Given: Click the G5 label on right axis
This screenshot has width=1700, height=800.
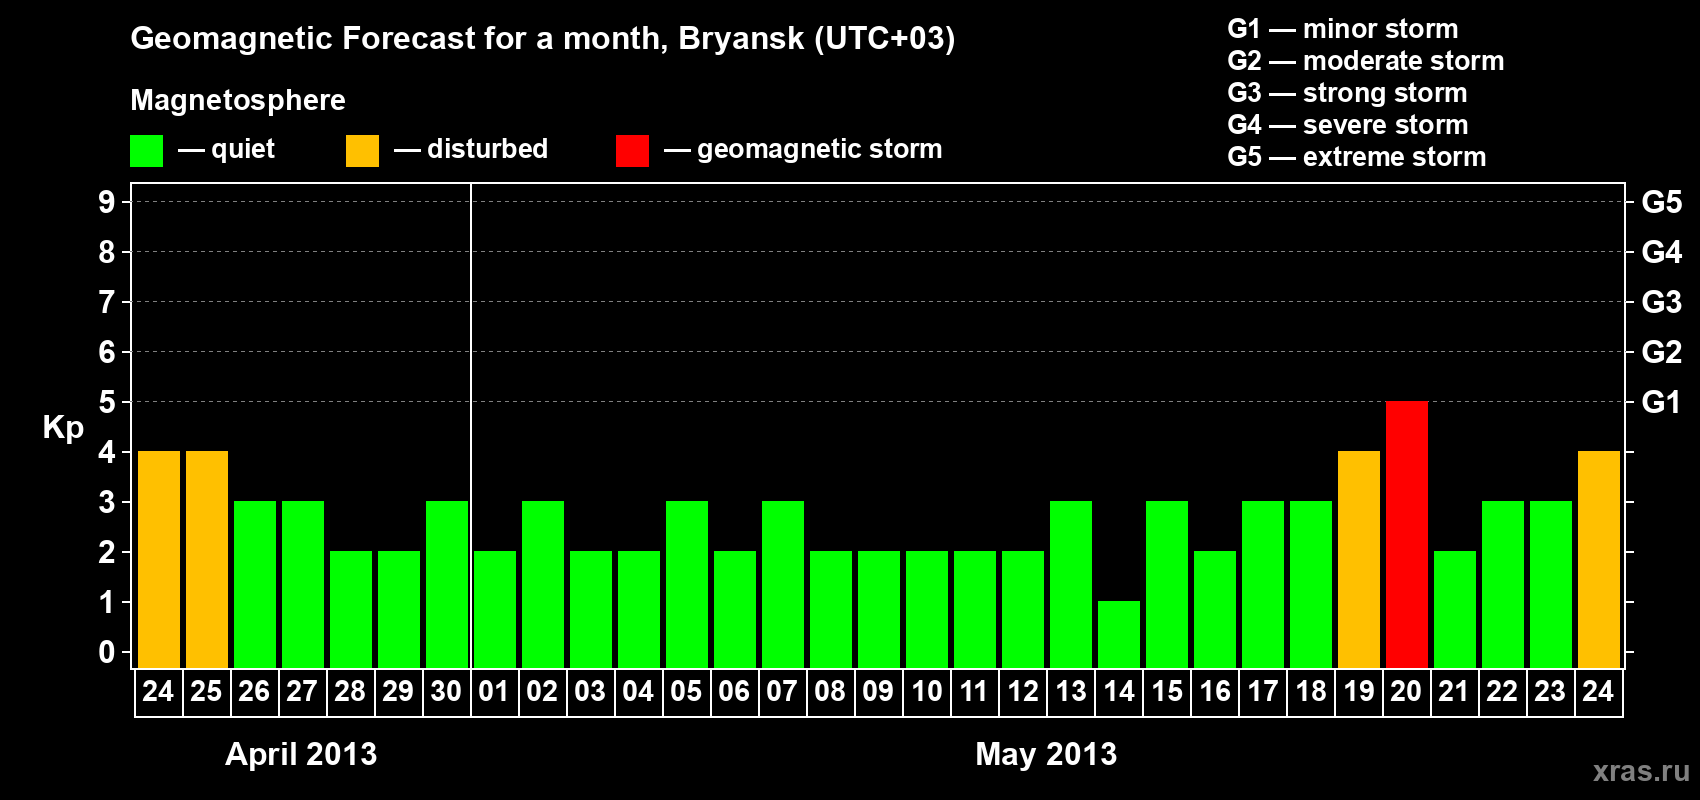Looking at the screenshot, I should pos(1662,202).
